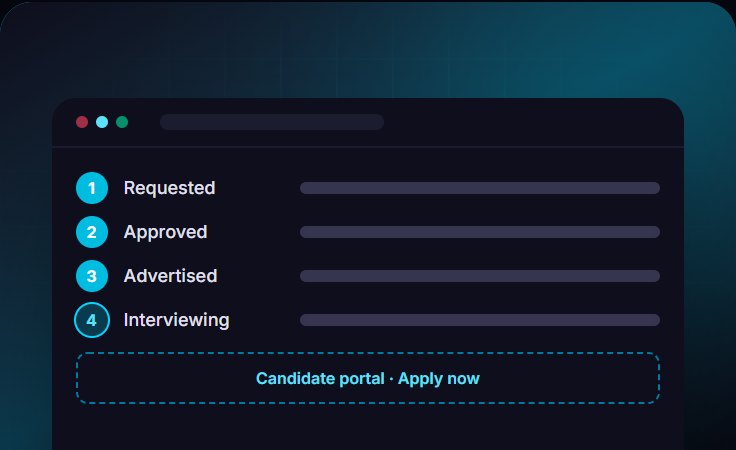Click the placeholder bar in the Interviewing row
Screen dimensions: 736x450
point(480,320)
